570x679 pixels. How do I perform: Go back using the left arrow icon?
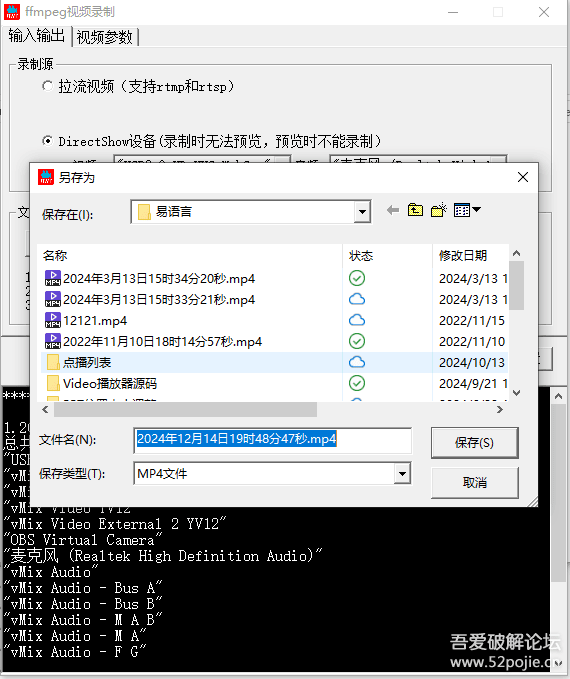(x=393, y=210)
